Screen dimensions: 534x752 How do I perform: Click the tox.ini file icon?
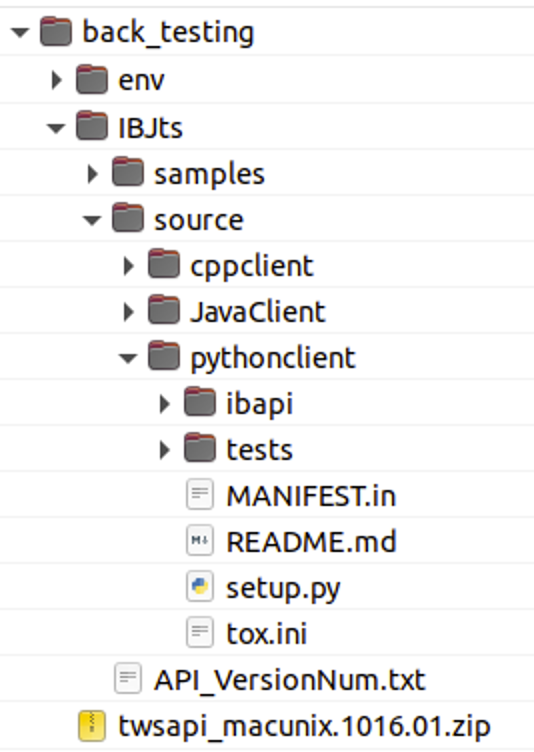(200, 633)
